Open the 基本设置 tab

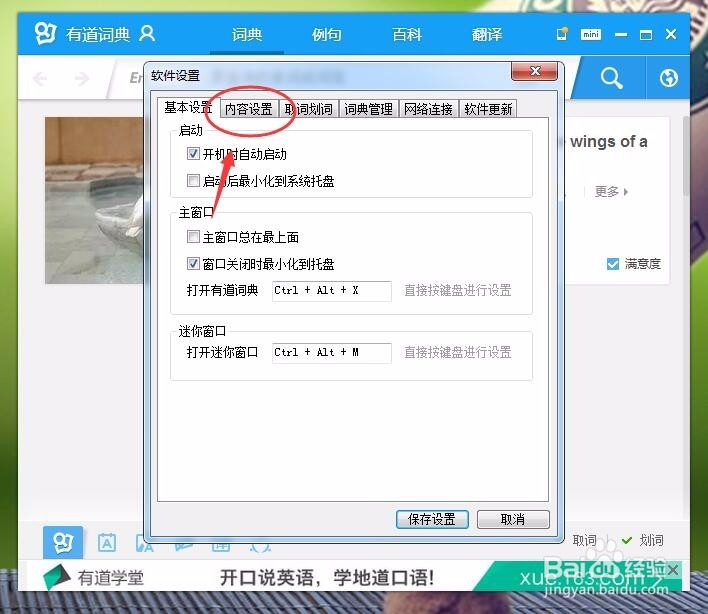pos(188,107)
